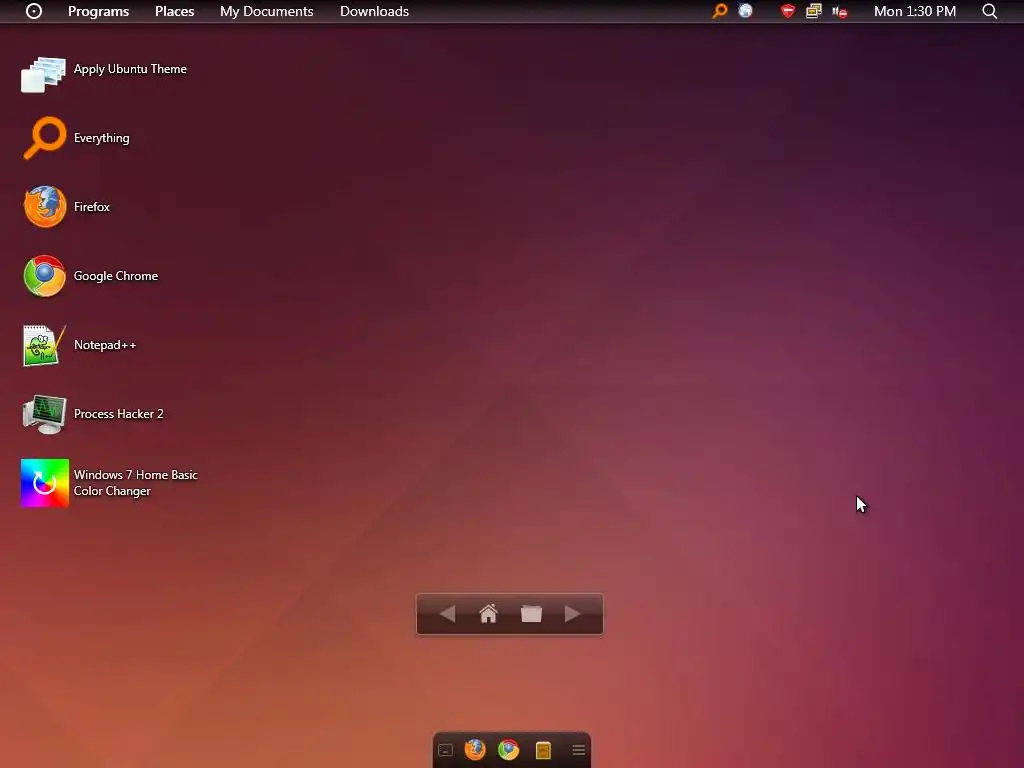Select the "Notepad++" label text
Image resolution: width=1024 pixels, height=768 pixels.
pyautogui.click(x=105, y=345)
